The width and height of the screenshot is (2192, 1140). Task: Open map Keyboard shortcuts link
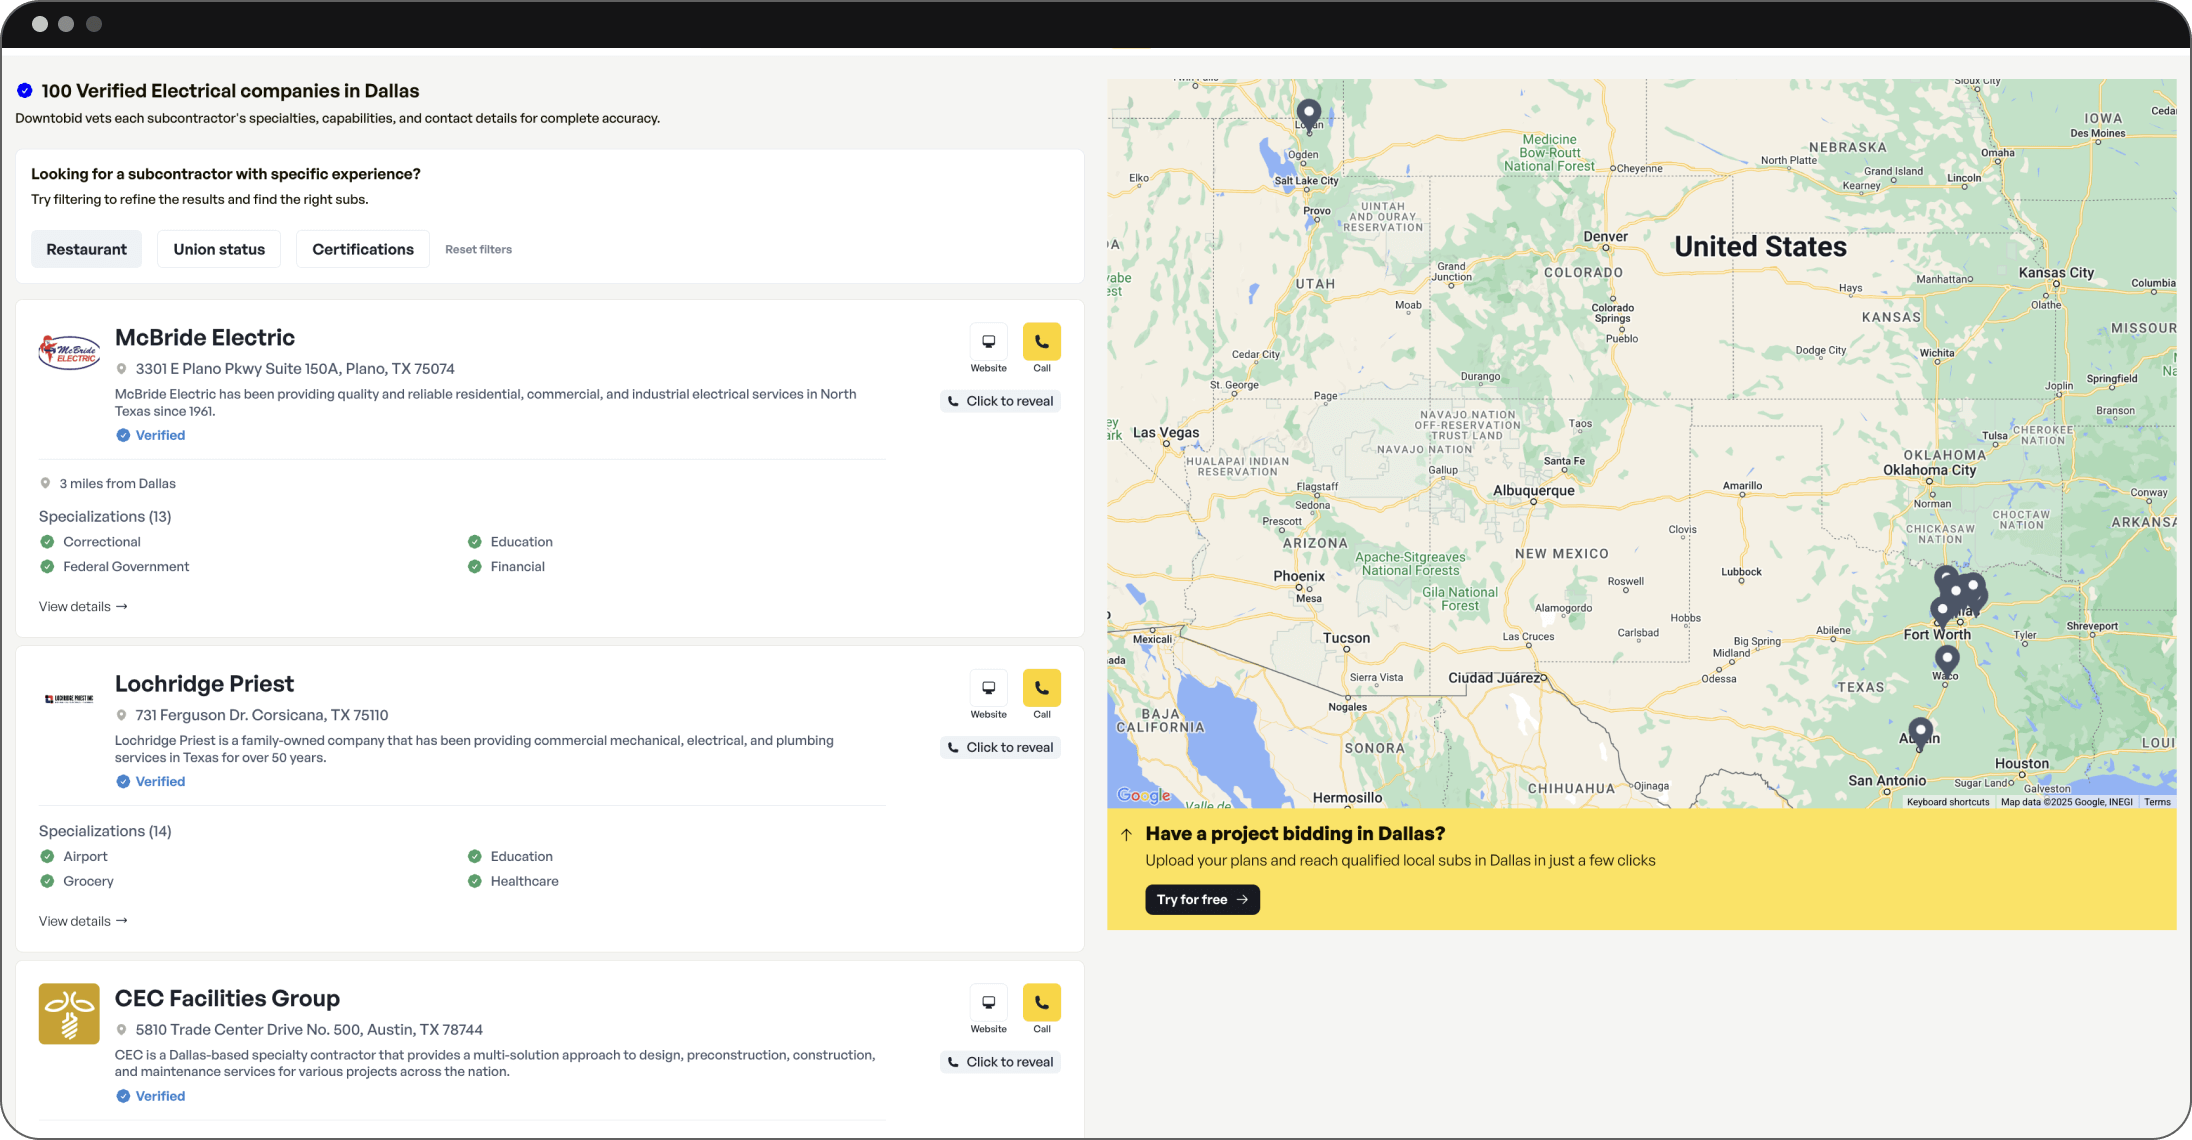(1947, 802)
